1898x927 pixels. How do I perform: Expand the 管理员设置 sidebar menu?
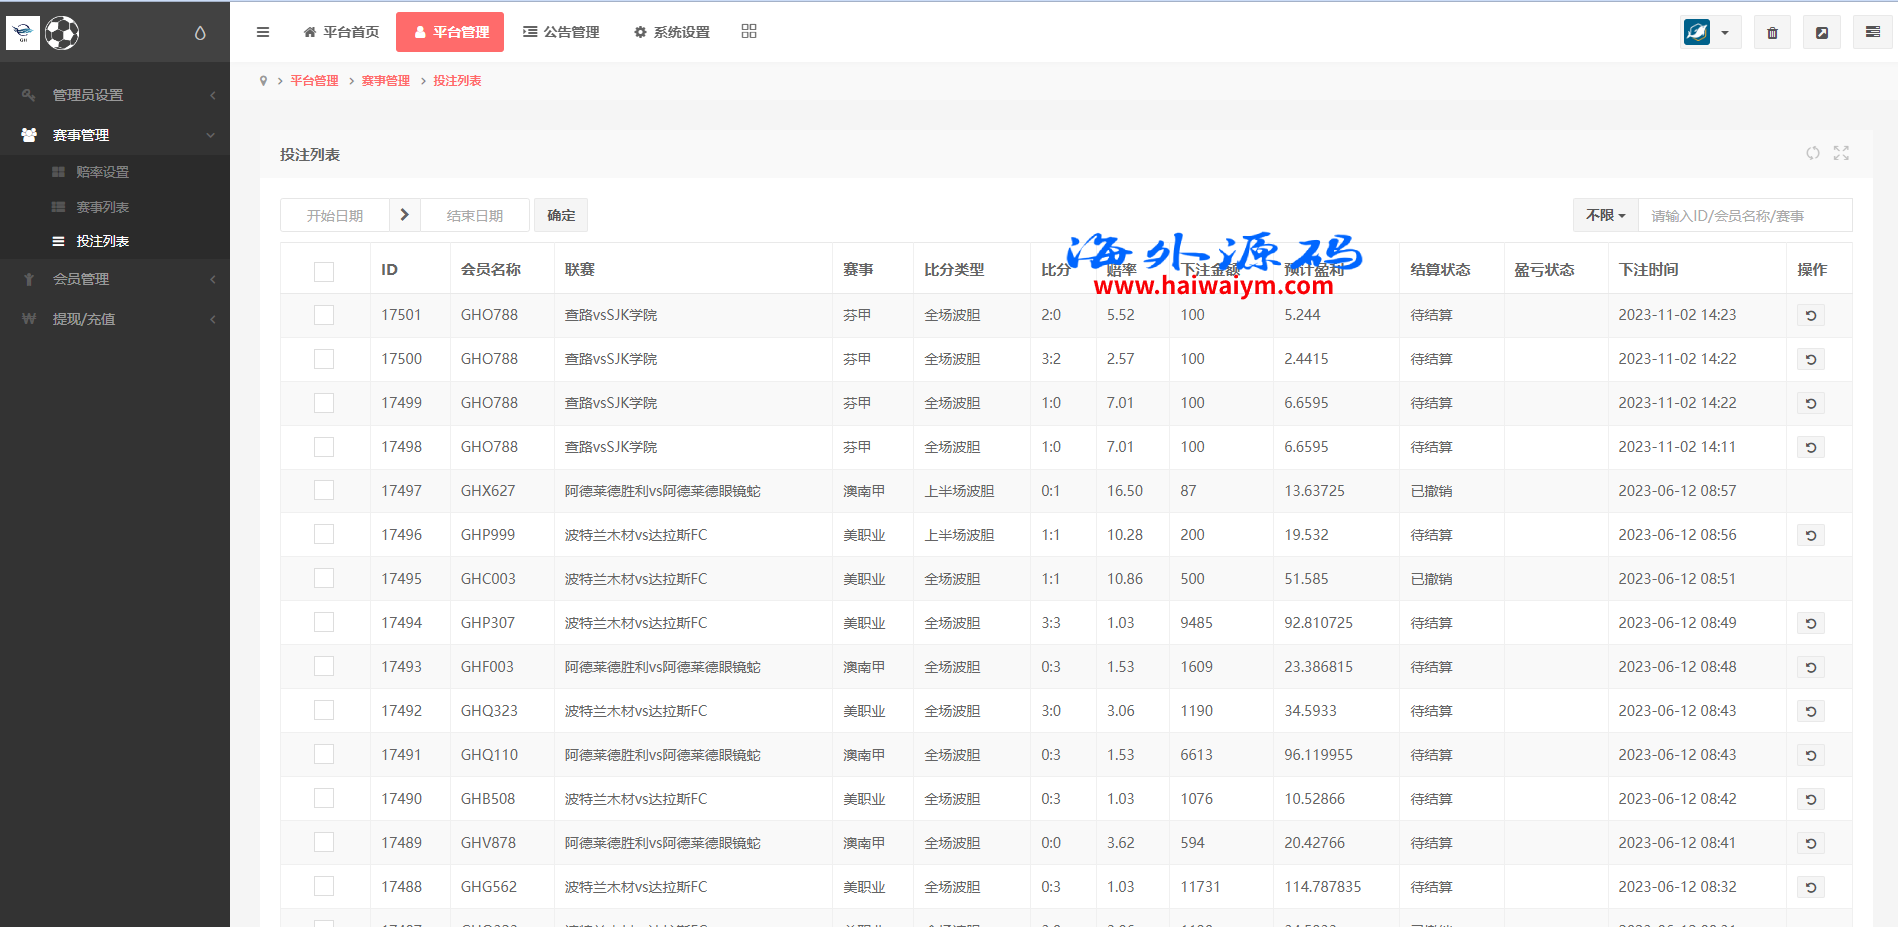click(x=115, y=95)
